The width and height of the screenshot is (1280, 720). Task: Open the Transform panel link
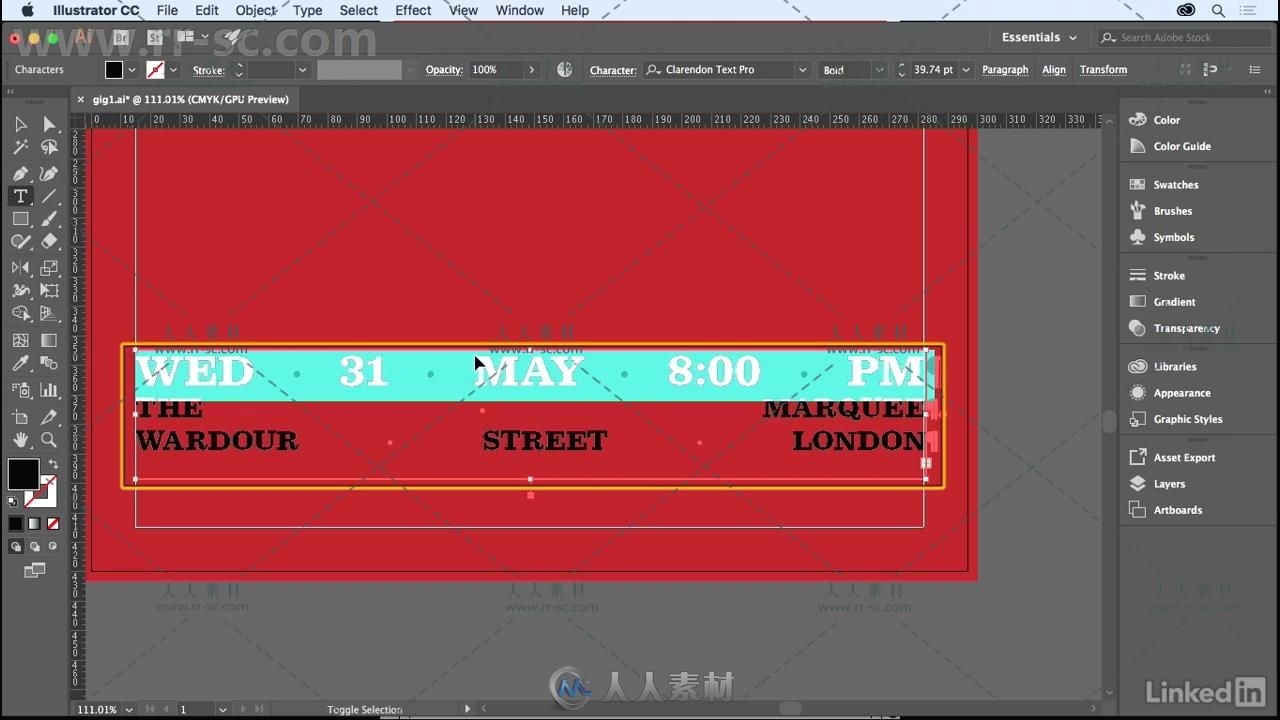[1103, 70]
